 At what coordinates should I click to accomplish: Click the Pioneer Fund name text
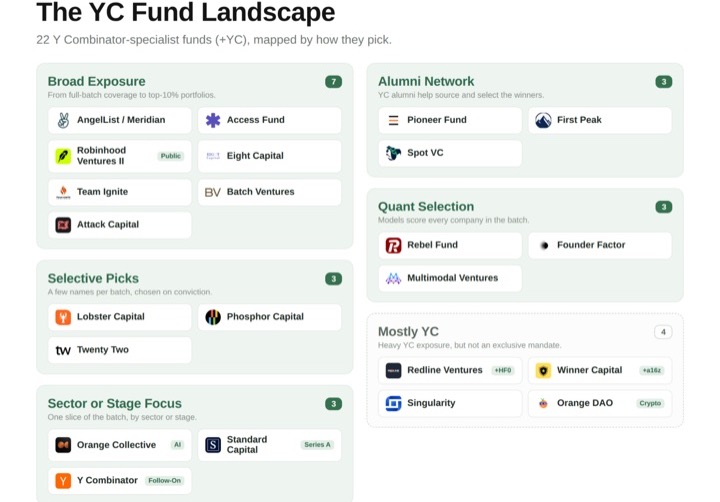[437, 120]
